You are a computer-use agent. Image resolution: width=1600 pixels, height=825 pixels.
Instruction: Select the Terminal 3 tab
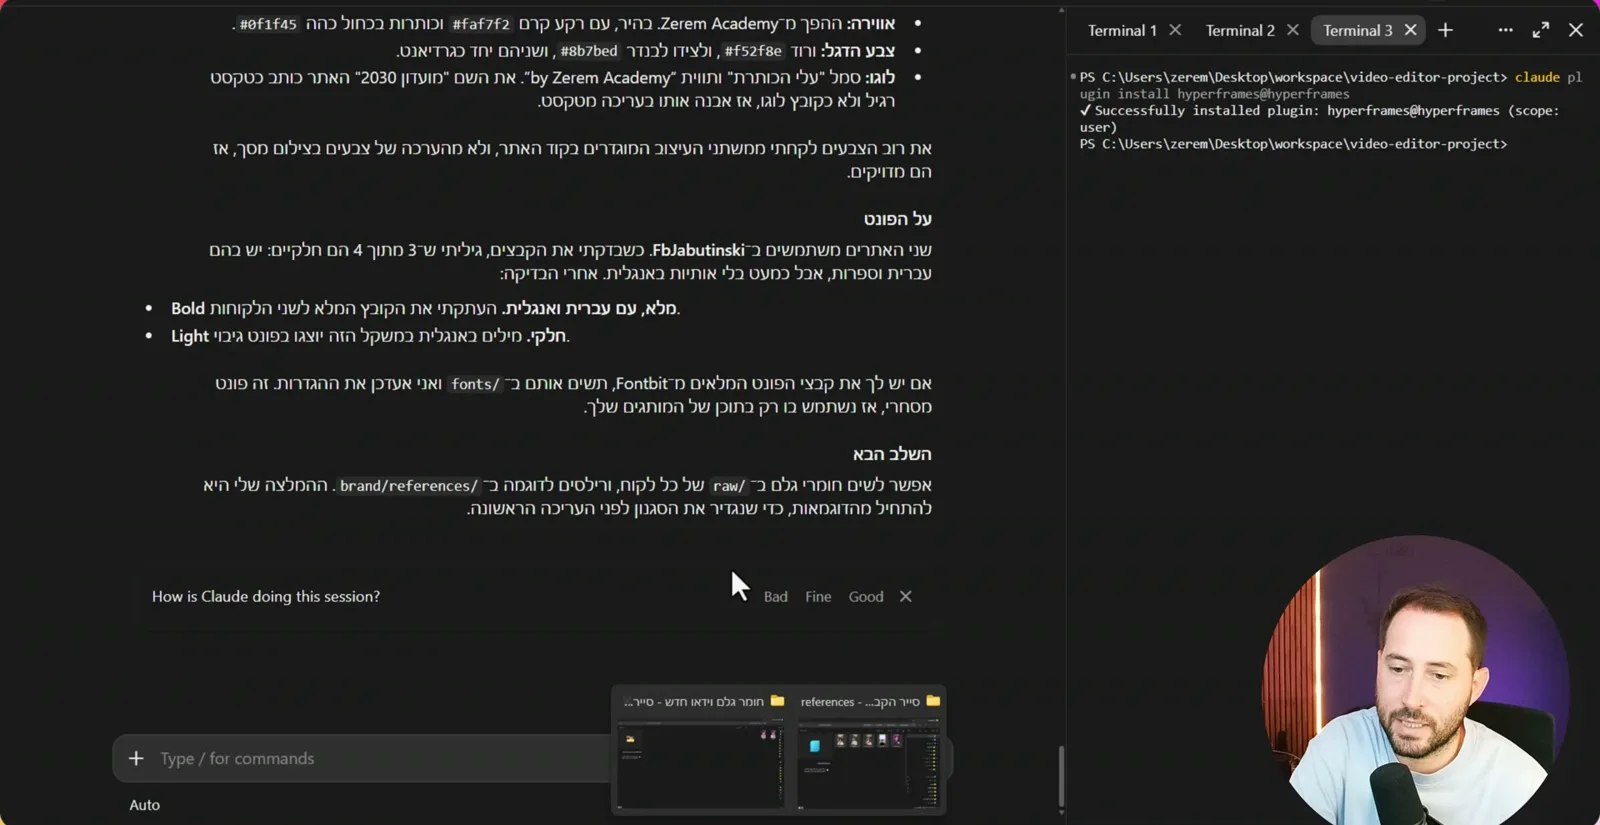[1357, 31]
